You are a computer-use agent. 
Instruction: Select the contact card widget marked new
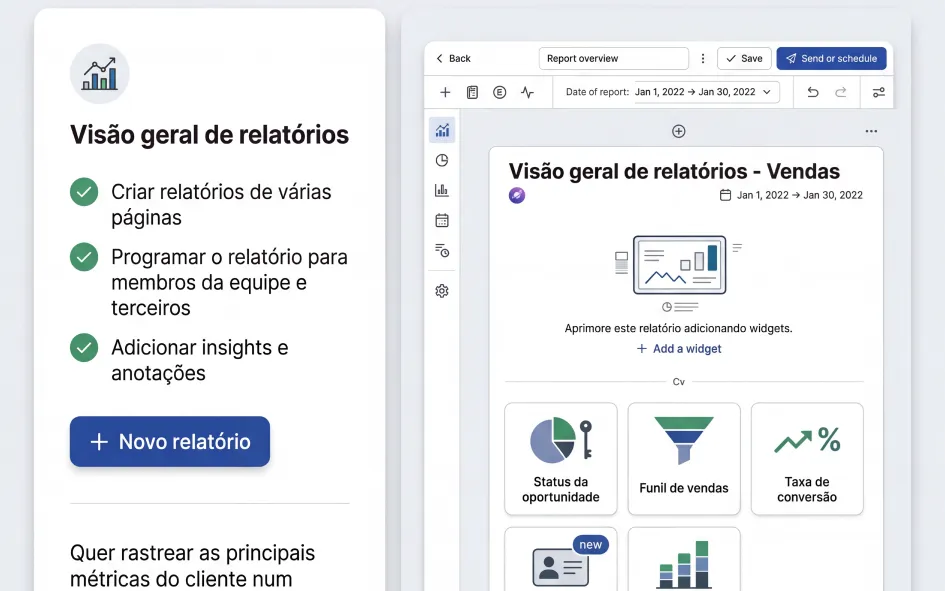tap(560, 559)
